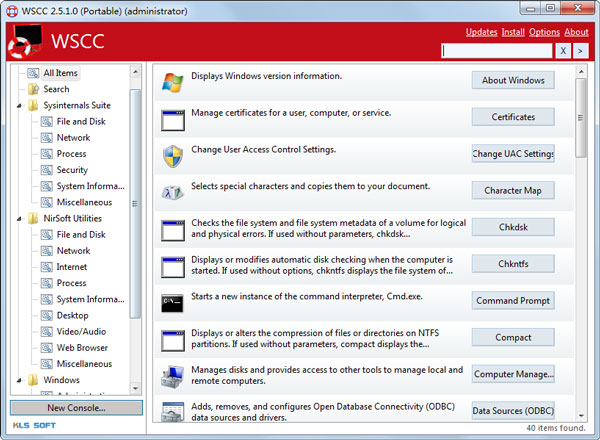Select Process under NirSoft Utilities

pyautogui.click(x=72, y=283)
